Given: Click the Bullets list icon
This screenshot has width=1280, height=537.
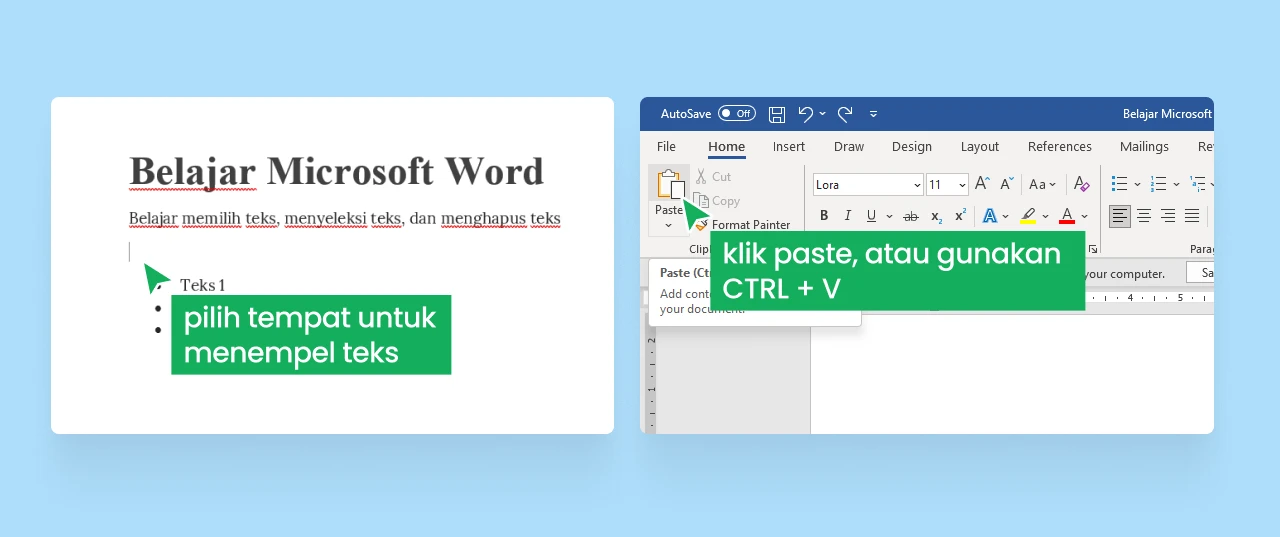Looking at the screenshot, I should [1120, 184].
